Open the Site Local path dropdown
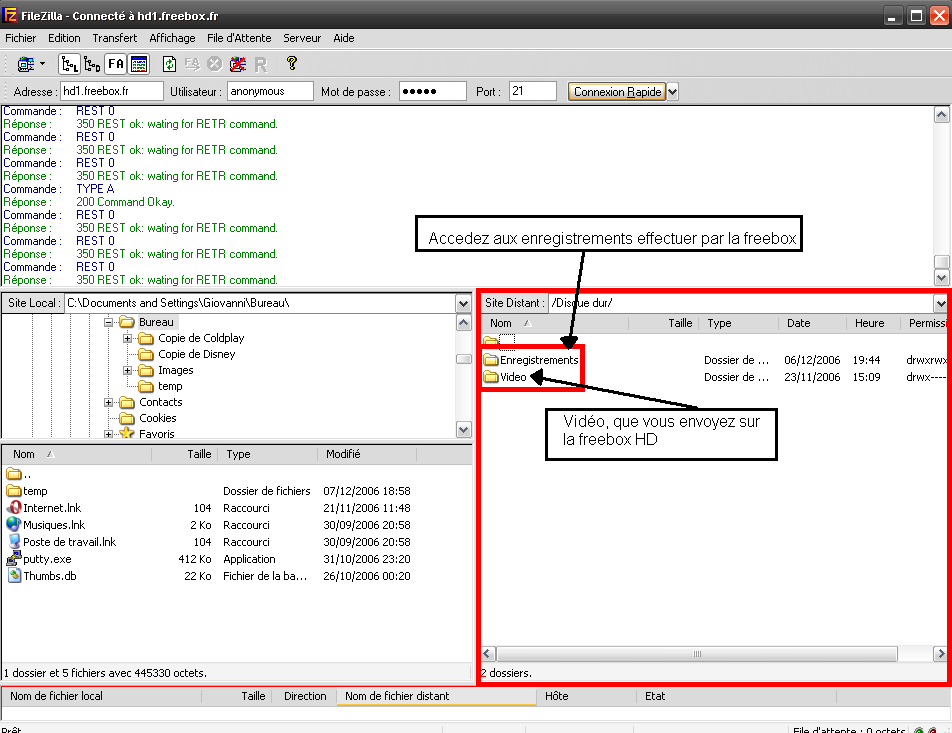This screenshot has width=952, height=733. pos(463,303)
